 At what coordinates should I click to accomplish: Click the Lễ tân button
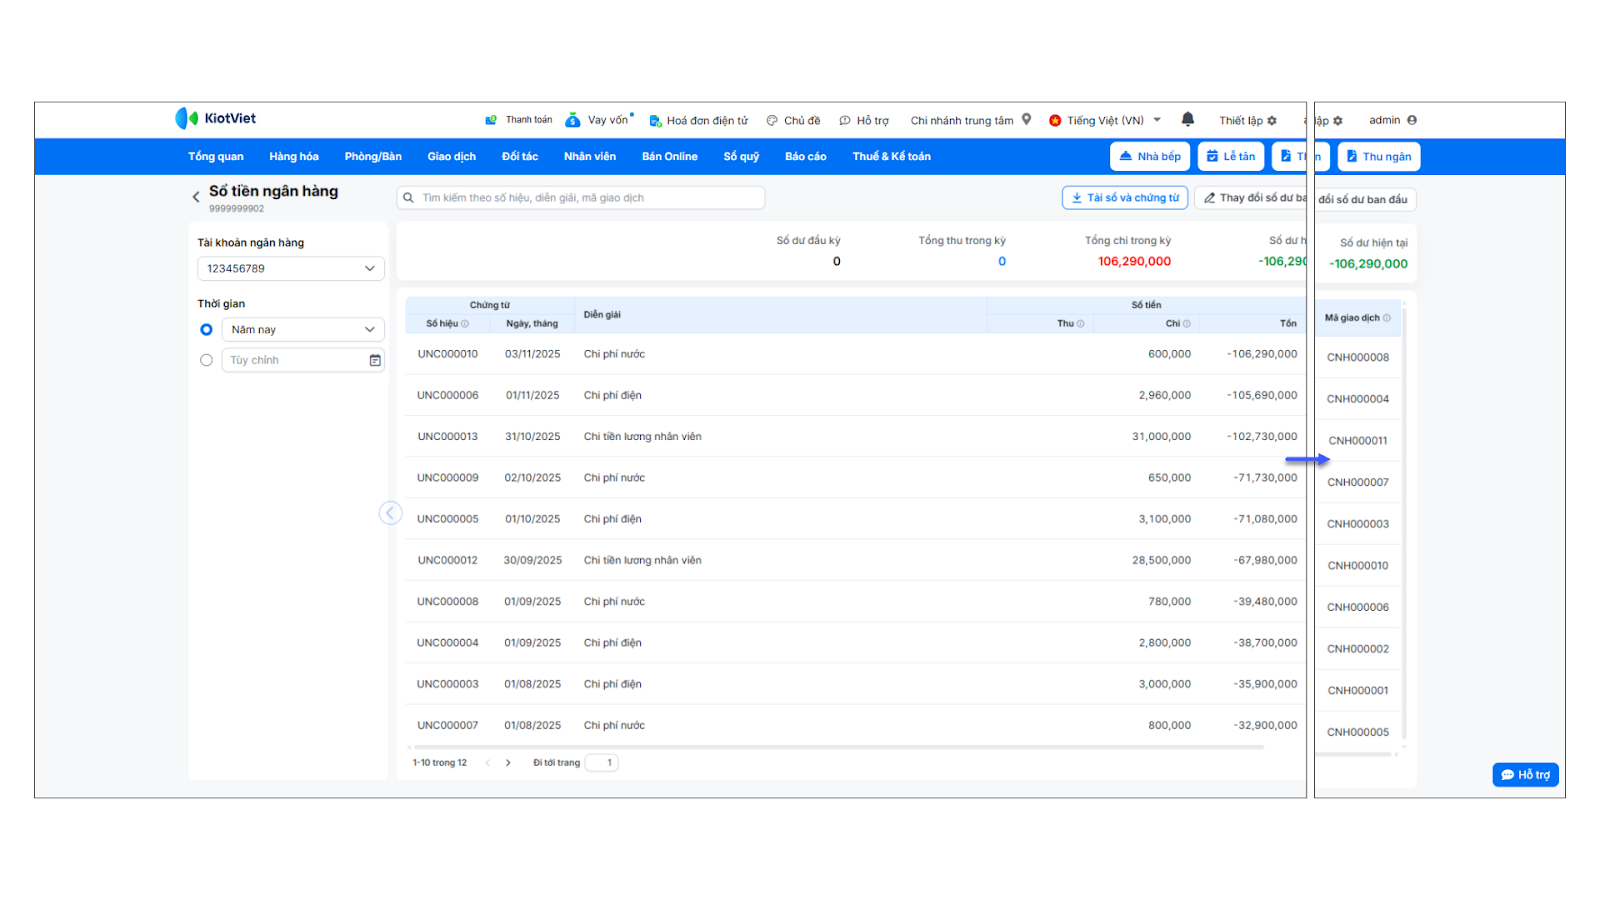[x=1231, y=156]
